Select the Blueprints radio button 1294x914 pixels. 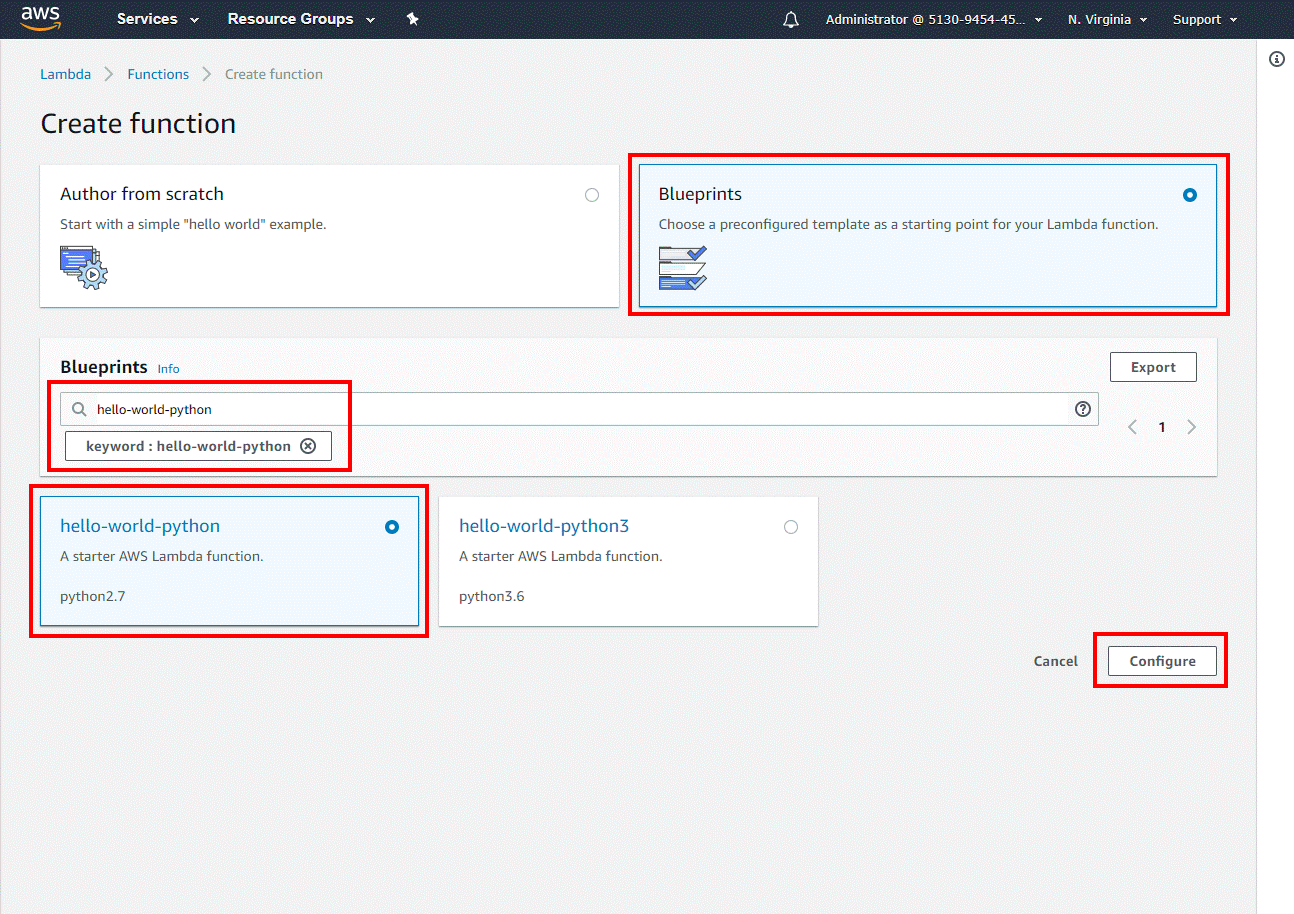pyautogui.click(x=1190, y=195)
